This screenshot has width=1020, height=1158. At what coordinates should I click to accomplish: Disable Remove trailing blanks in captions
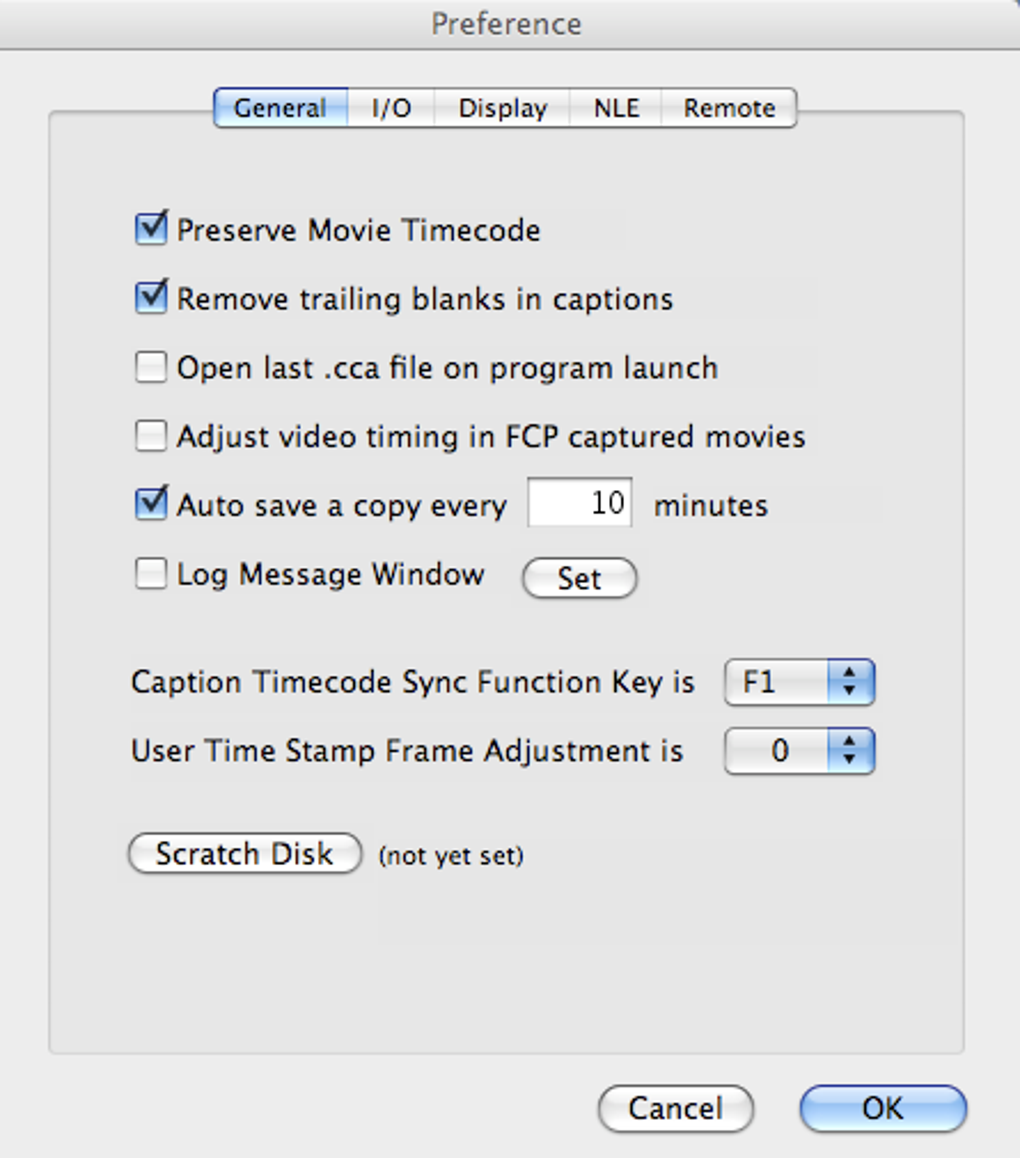[x=151, y=298]
